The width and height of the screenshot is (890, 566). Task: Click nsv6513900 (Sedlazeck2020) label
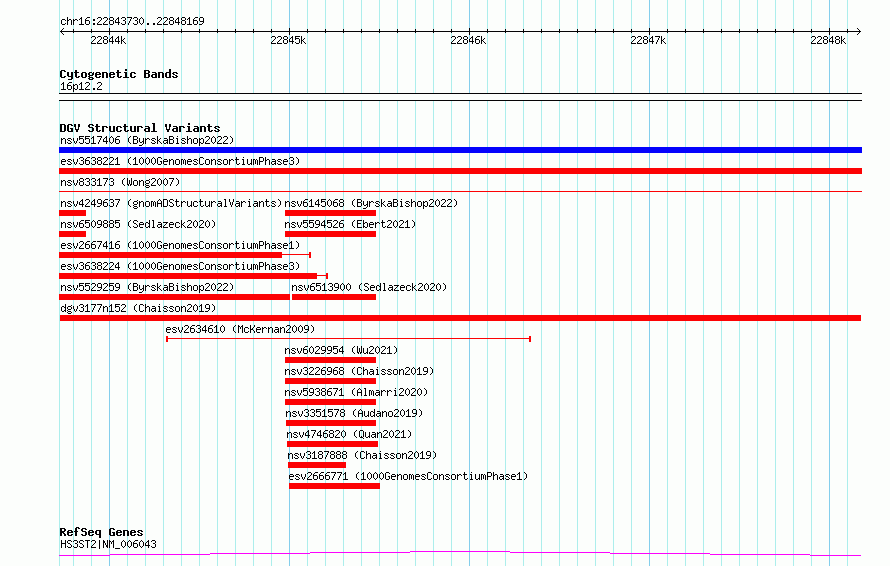(369, 287)
